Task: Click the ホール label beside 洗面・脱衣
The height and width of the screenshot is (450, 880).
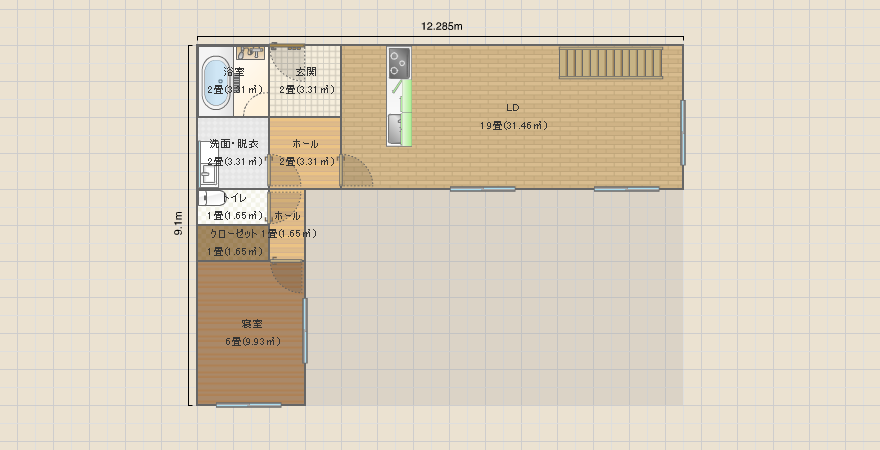Action: click(x=306, y=144)
